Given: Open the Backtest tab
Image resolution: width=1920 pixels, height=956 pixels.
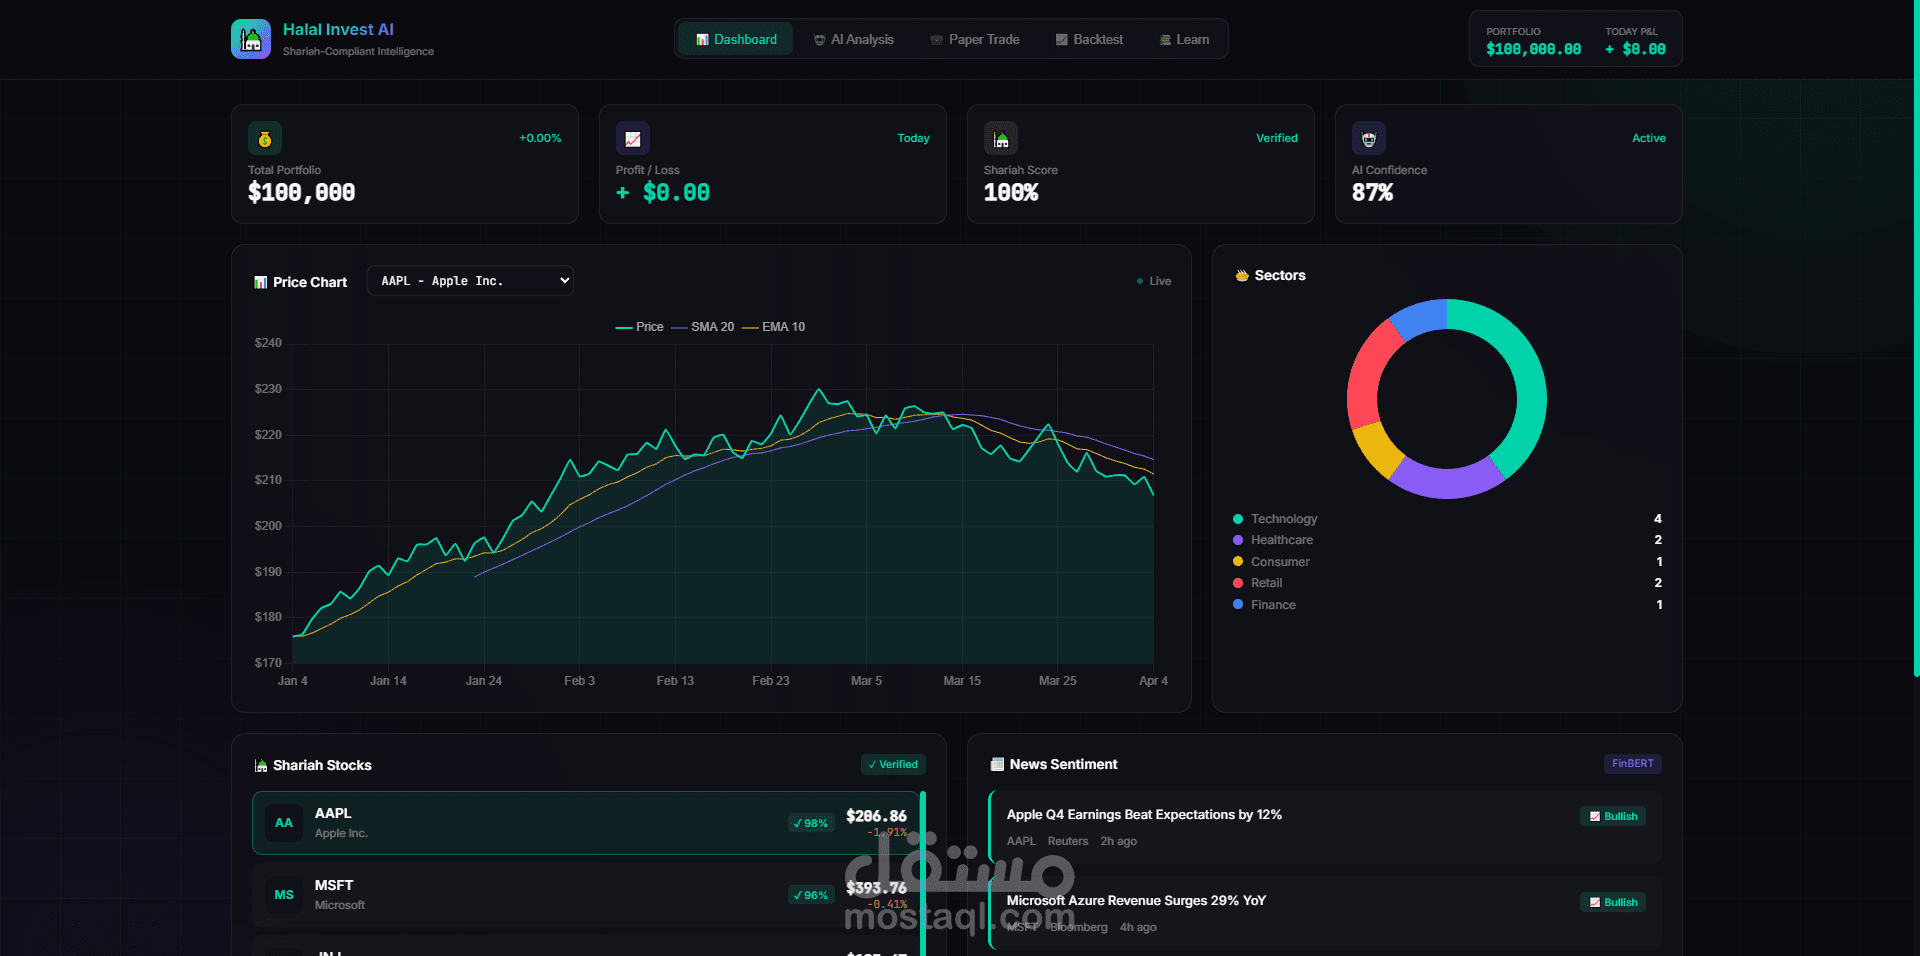Looking at the screenshot, I should [1090, 39].
